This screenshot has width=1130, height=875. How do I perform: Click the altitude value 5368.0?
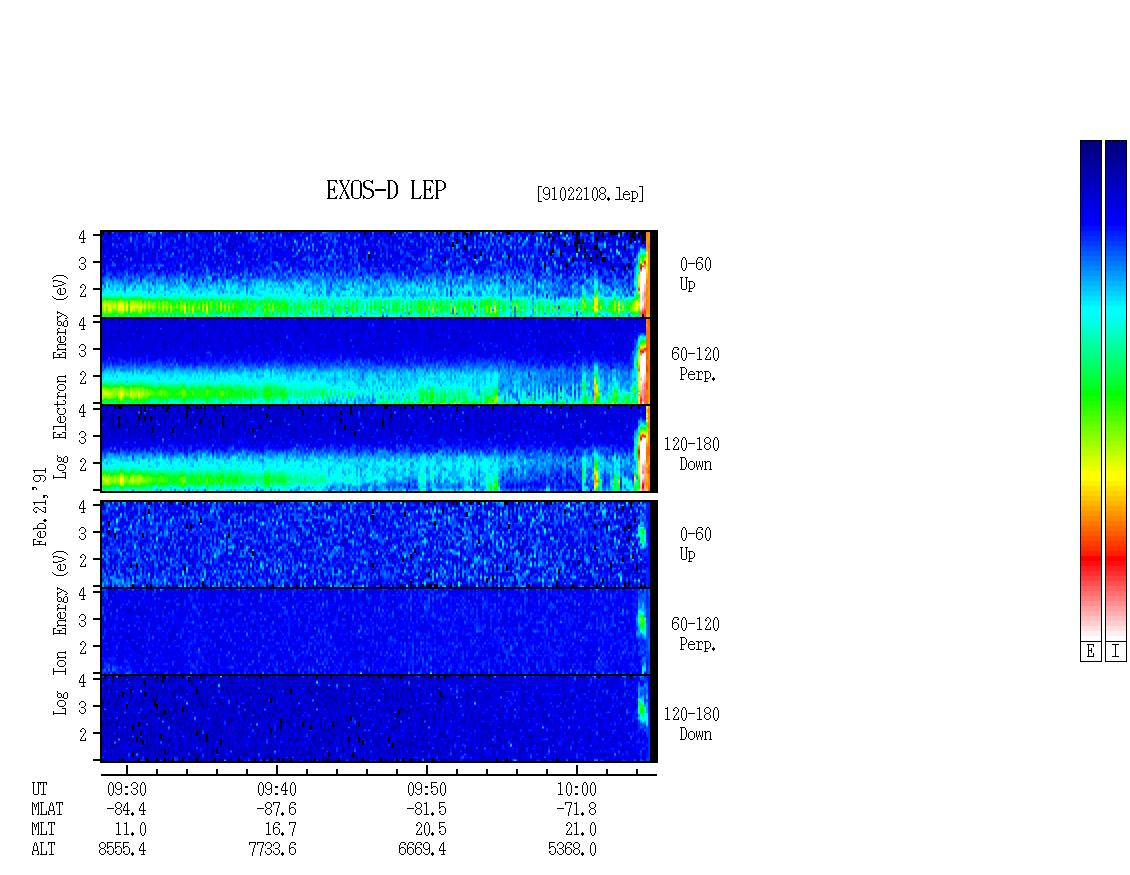(x=572, y=850)
